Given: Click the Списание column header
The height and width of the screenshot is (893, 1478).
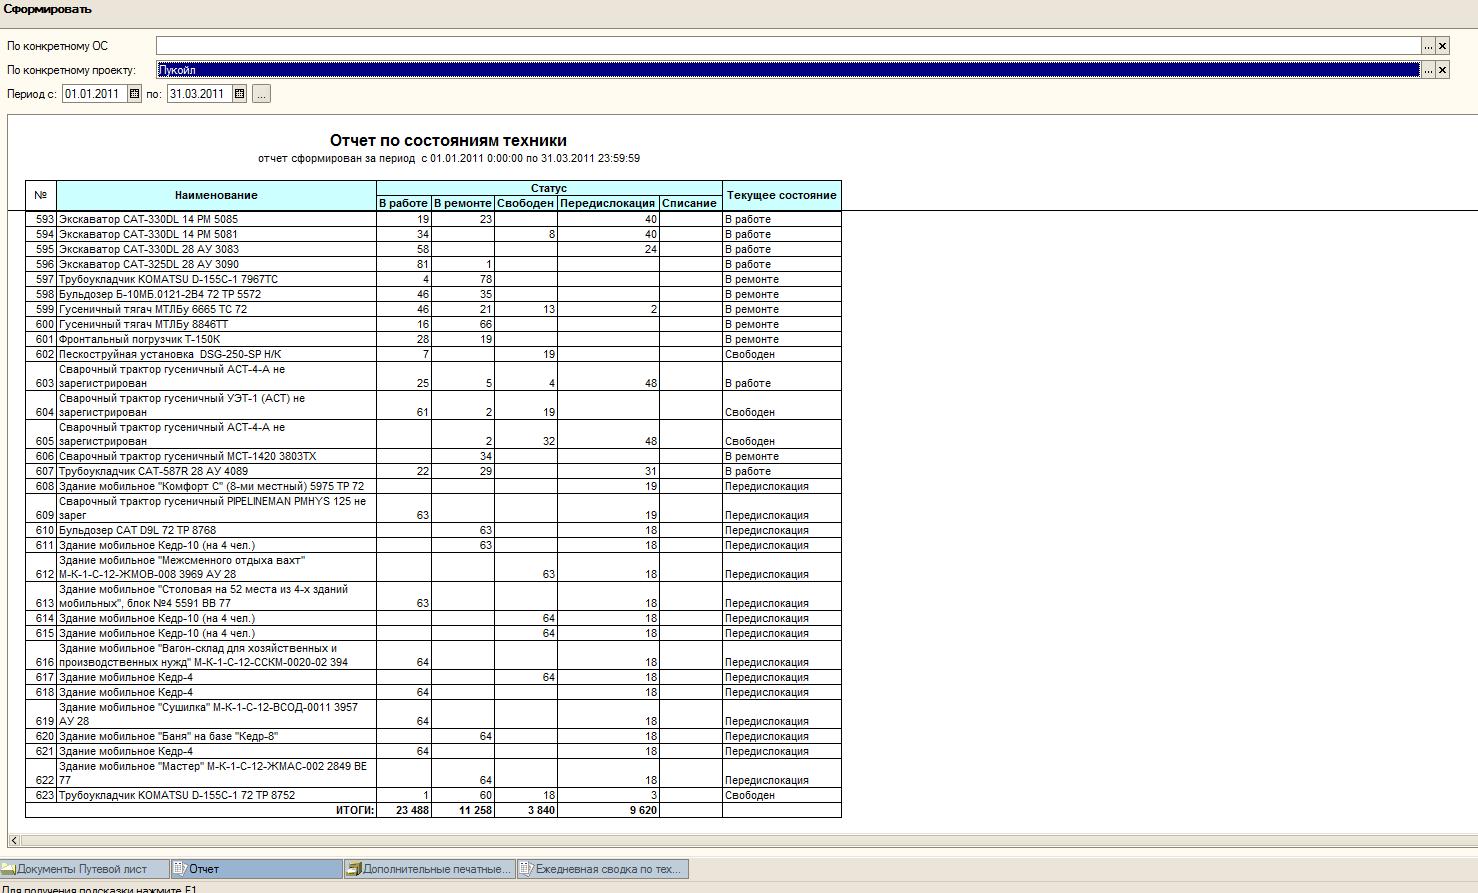Looking at the screenshot, I should point(690,203).
